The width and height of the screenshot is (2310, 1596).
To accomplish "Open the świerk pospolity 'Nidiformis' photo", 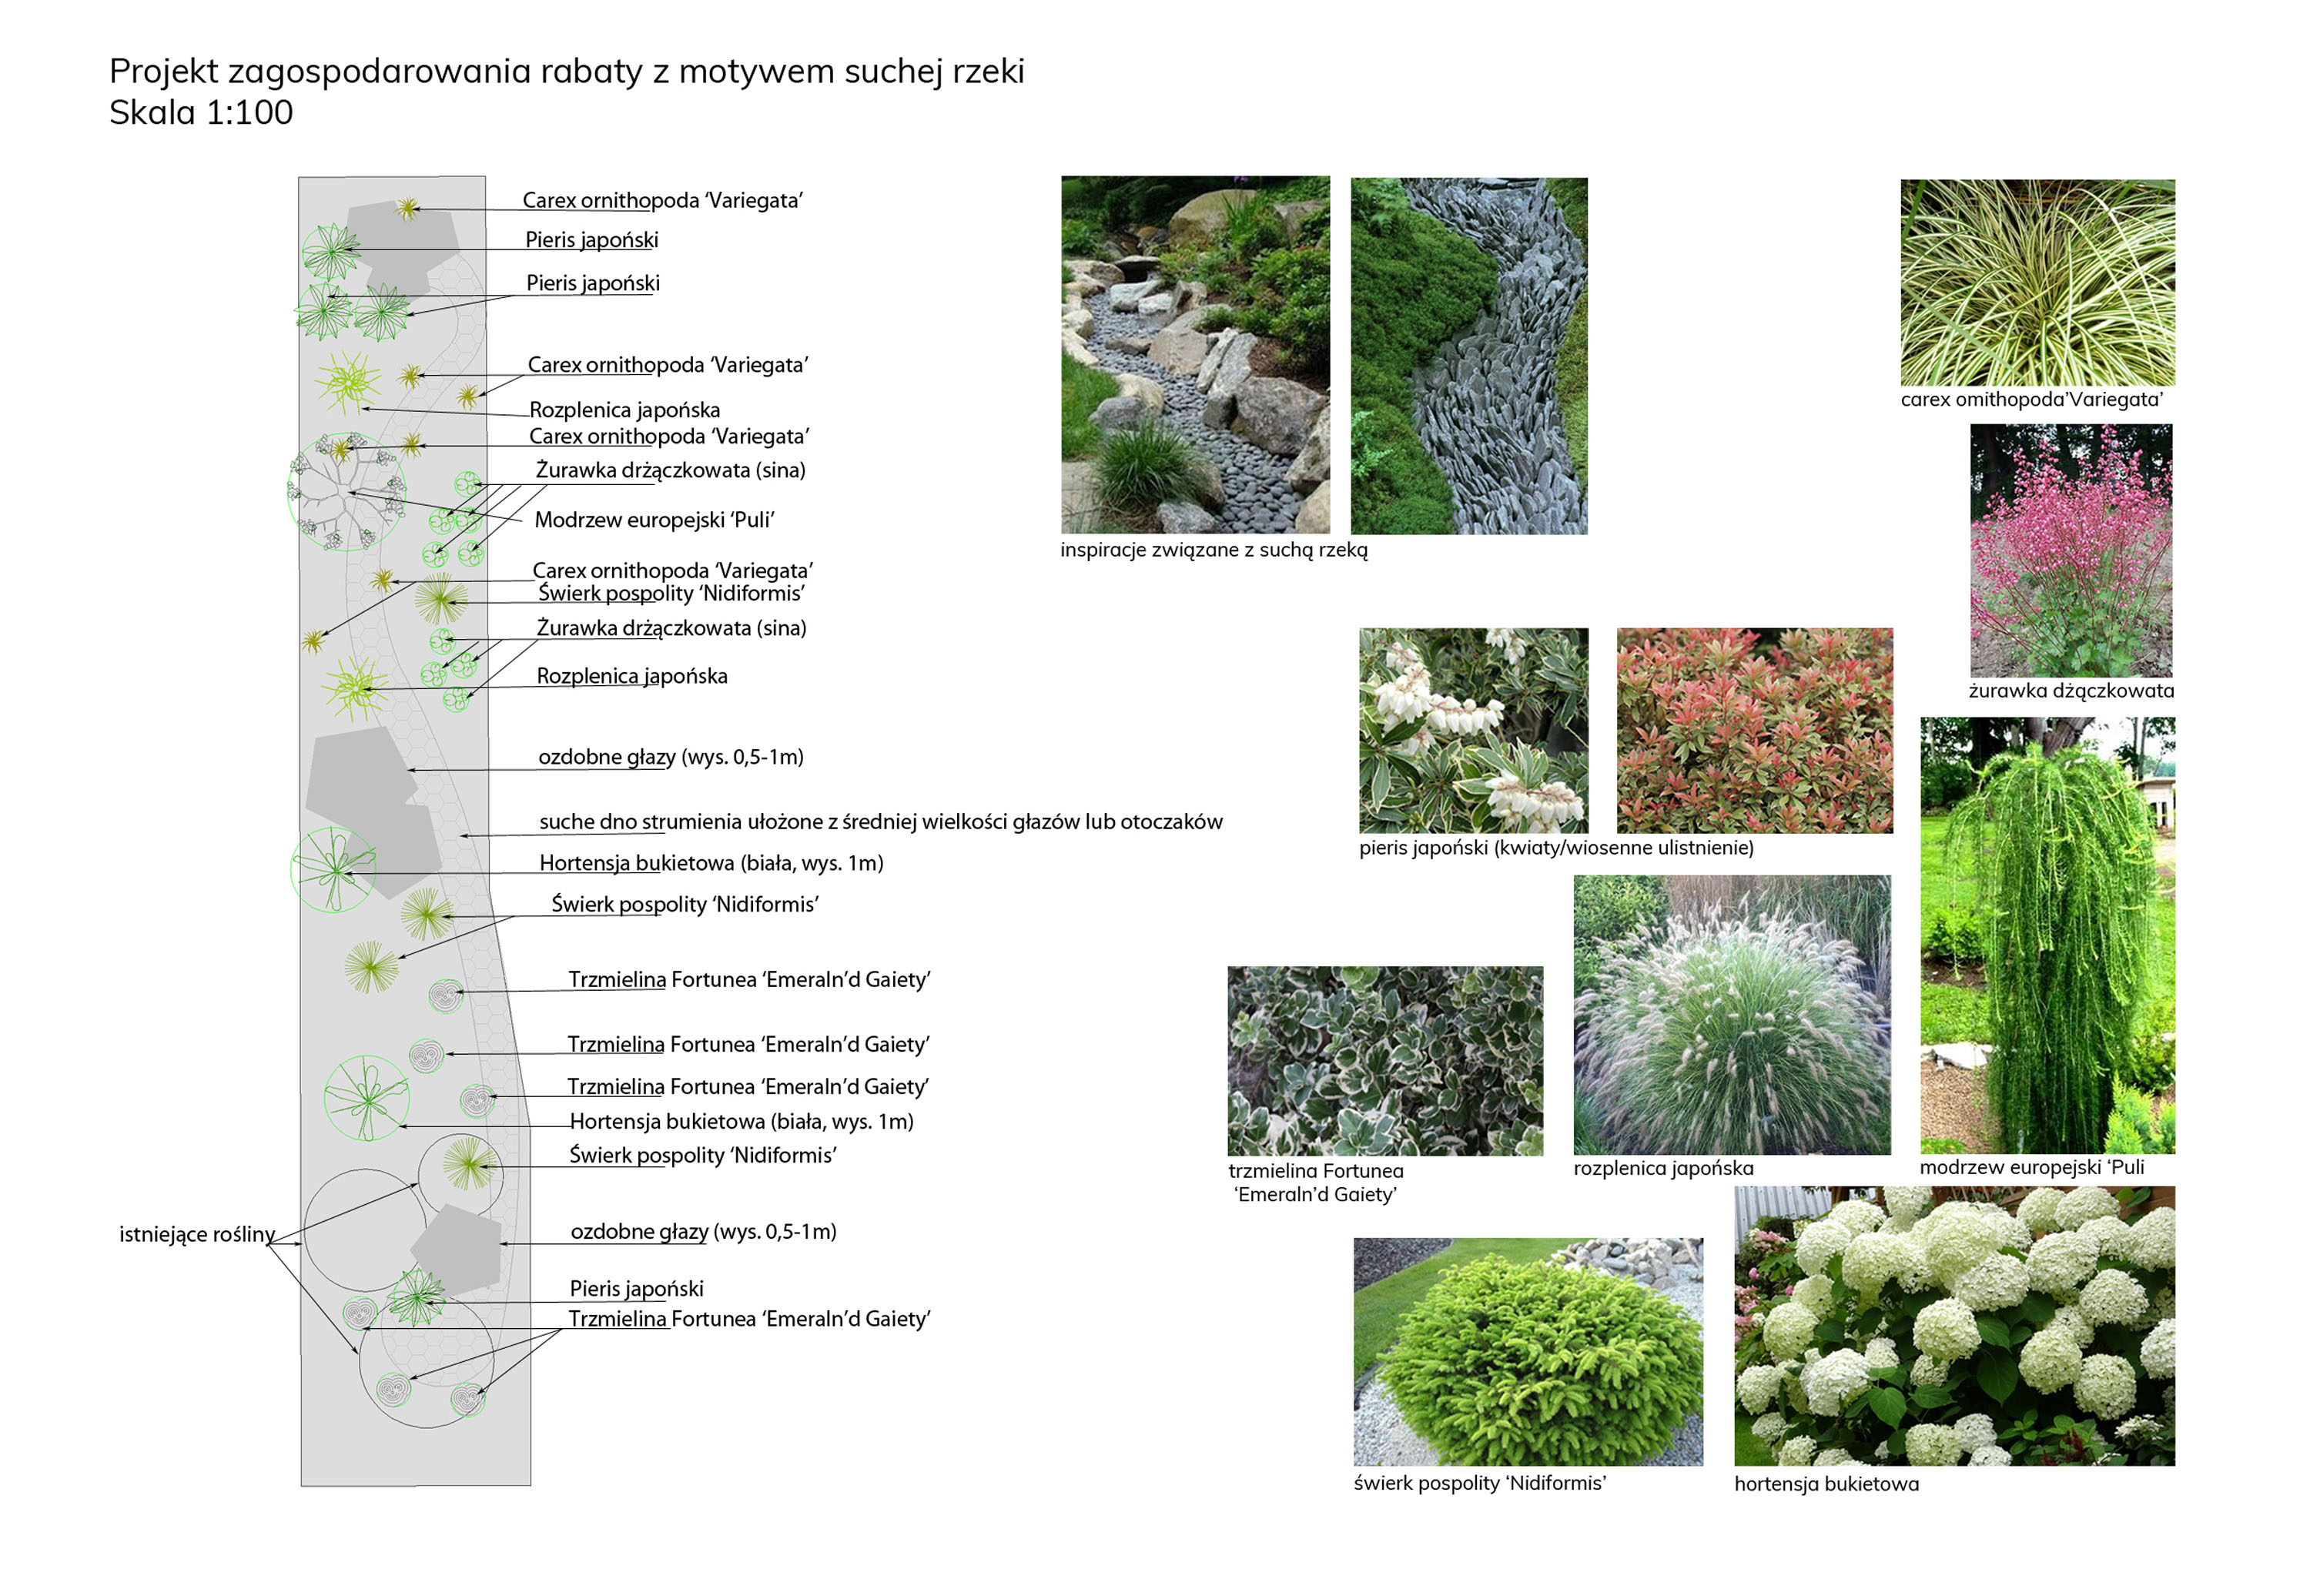I will (x=1527, y=1351).
